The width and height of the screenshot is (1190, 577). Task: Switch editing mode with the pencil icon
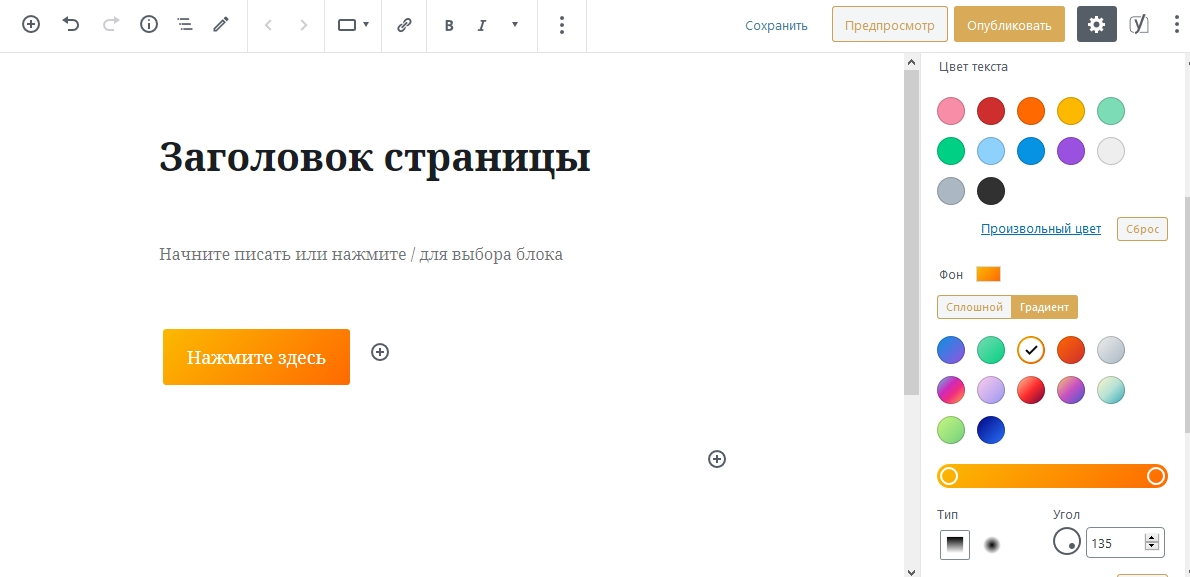point(221,24)
